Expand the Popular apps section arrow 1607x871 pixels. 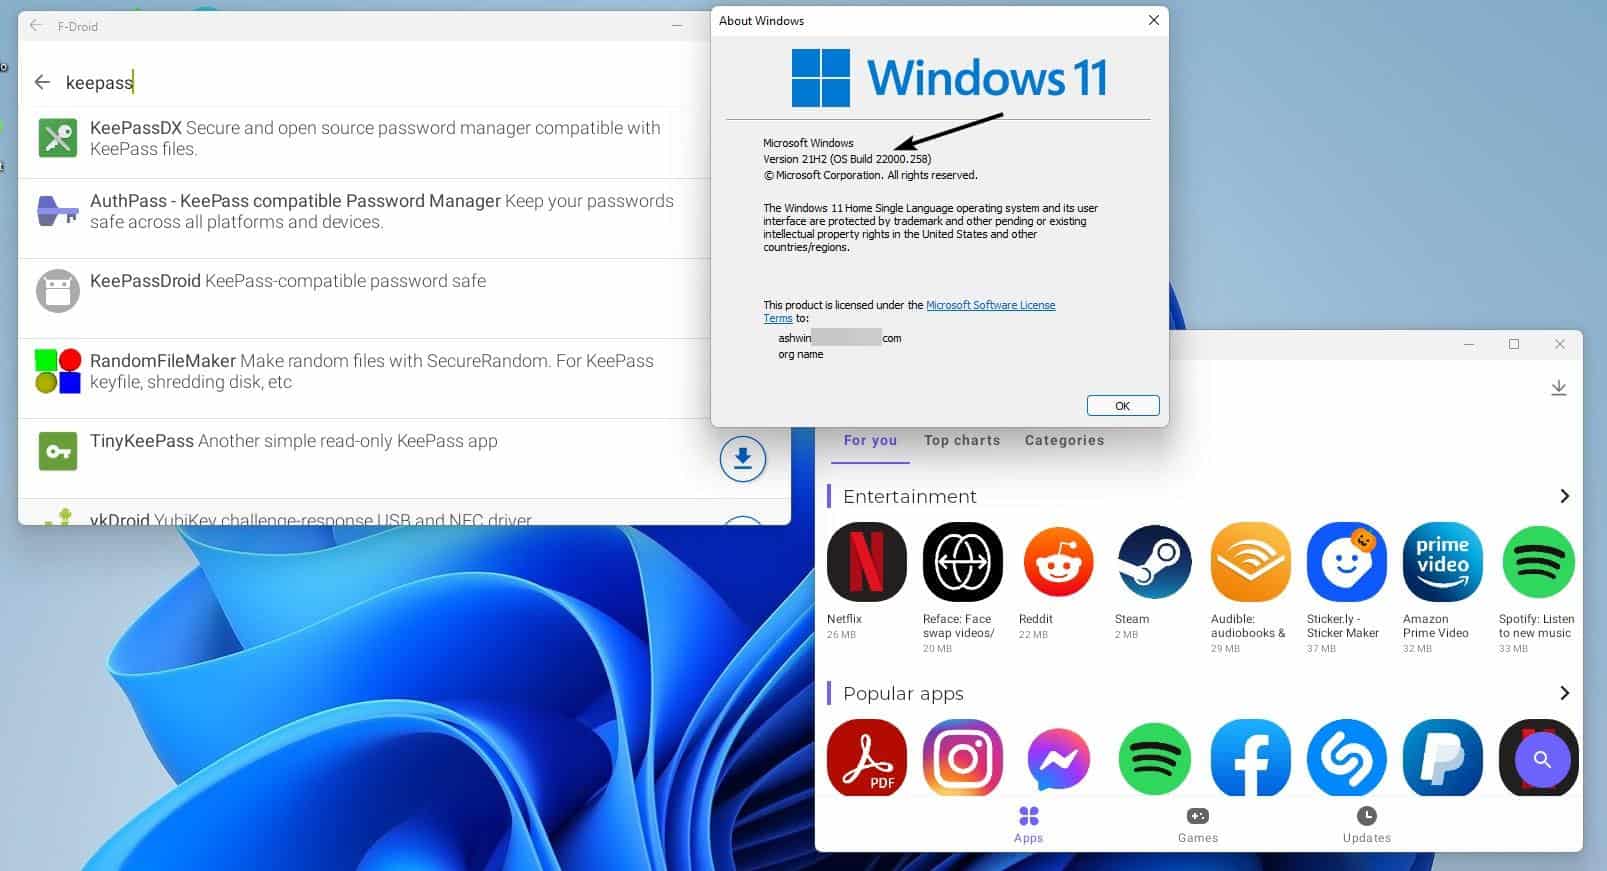[1564, 693]
